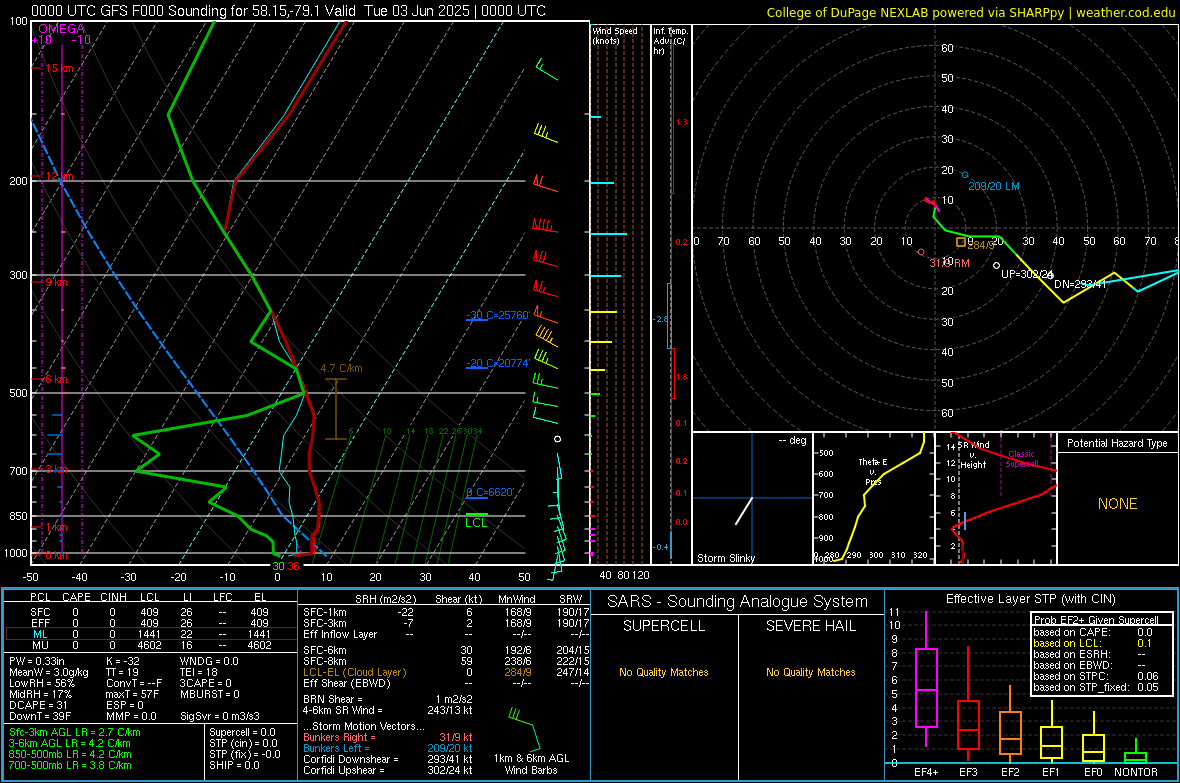Click the Theta-E v. Pres inset label
Viewport: 1180px width, 783px height.
coord(873,471)
